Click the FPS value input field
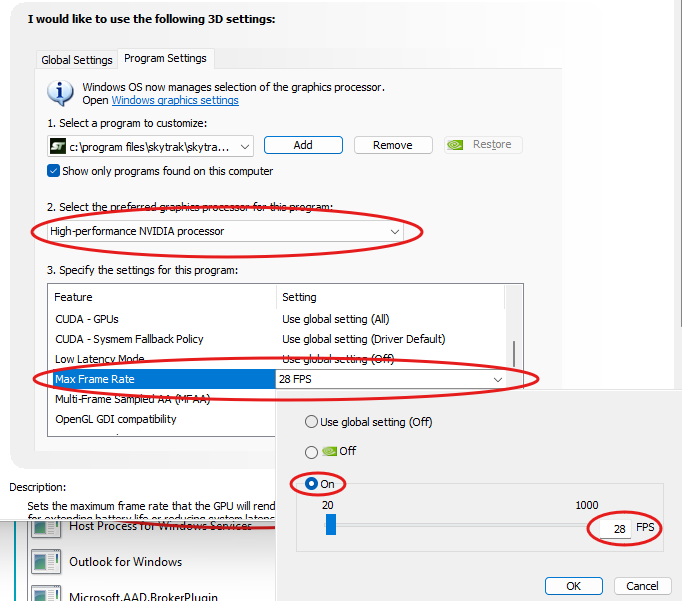682x601 pixels. click(x=610, y=528)
